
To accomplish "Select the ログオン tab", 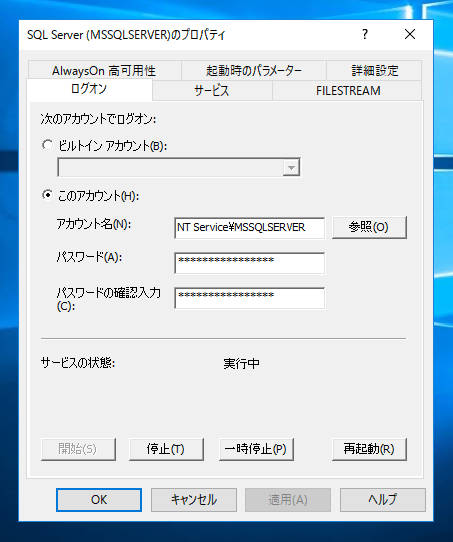I will coord(89,89).
